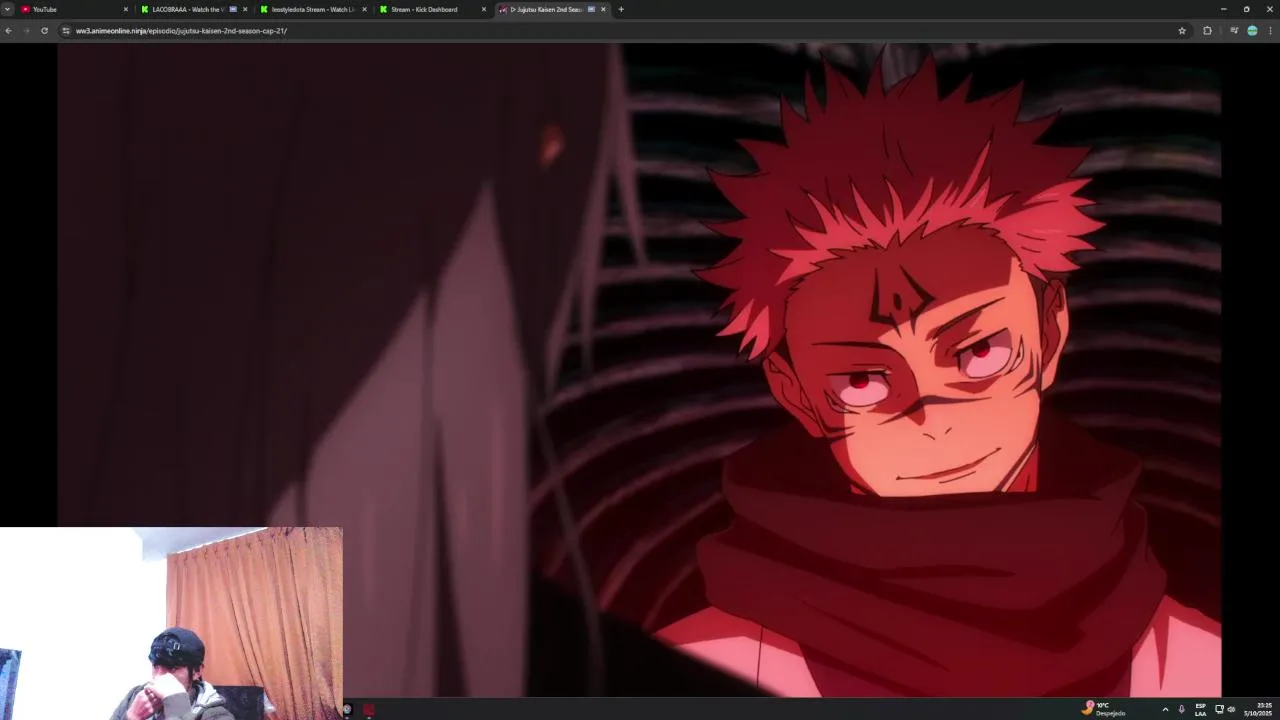Switch to the lesstyledota Stream tab
Viewport: 1280px width, 720px height.
[x=312, y=9]
